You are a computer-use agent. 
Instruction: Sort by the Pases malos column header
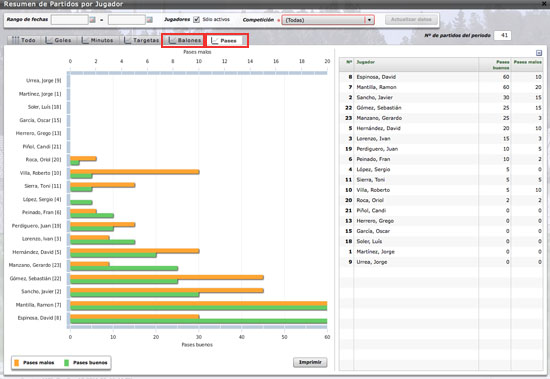[x=527, y=65]
